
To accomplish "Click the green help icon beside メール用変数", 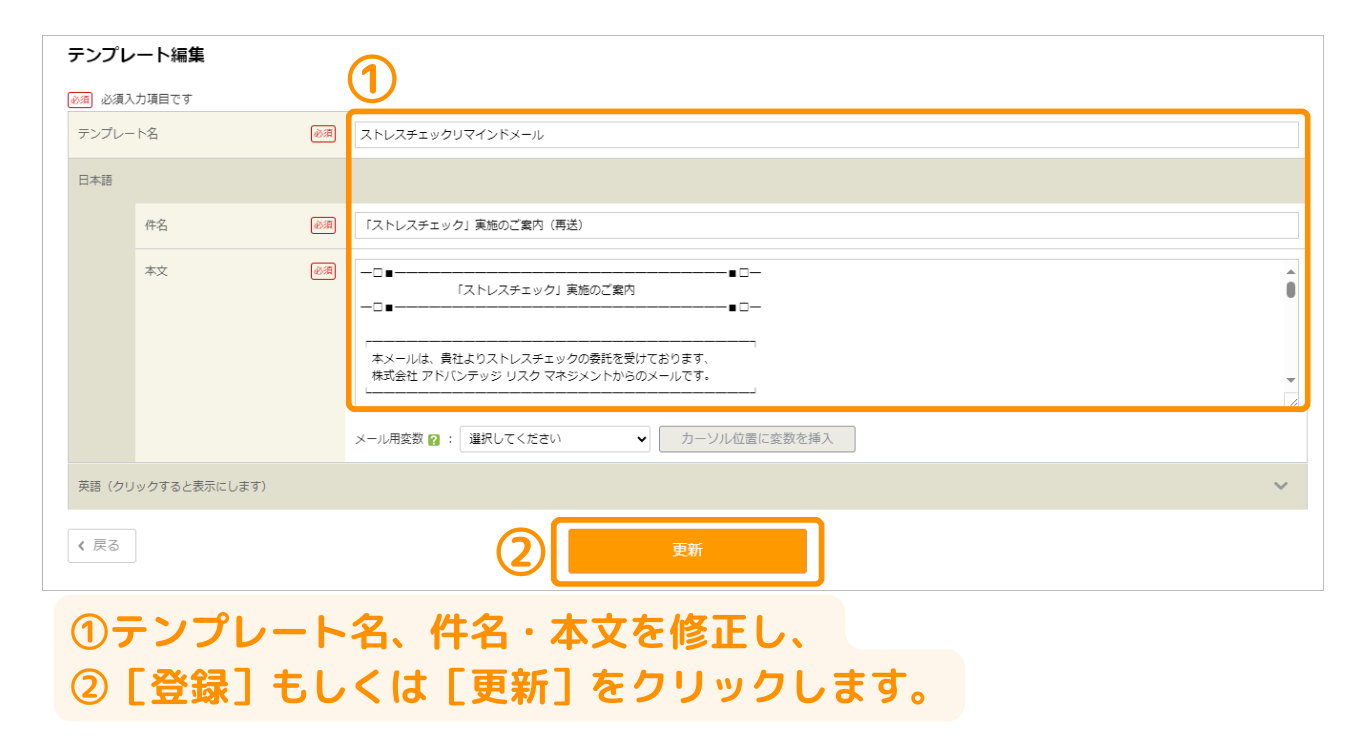I will tap(434, 440).
